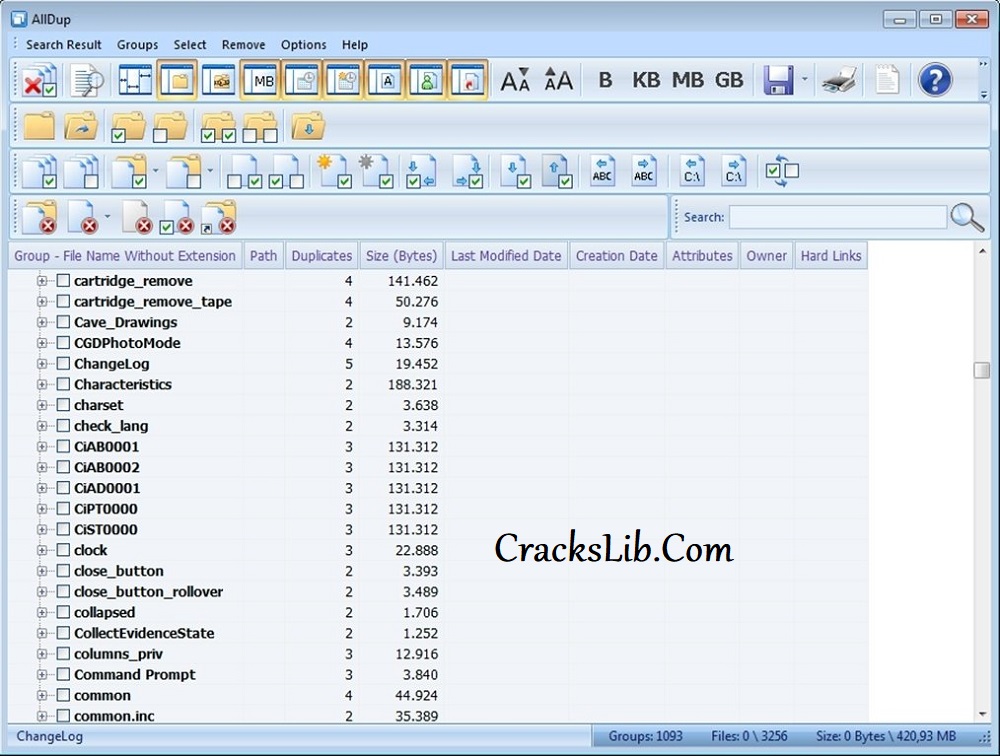
Task: Sort by Size (Bytes) column header
Action: tap(401, 256)
